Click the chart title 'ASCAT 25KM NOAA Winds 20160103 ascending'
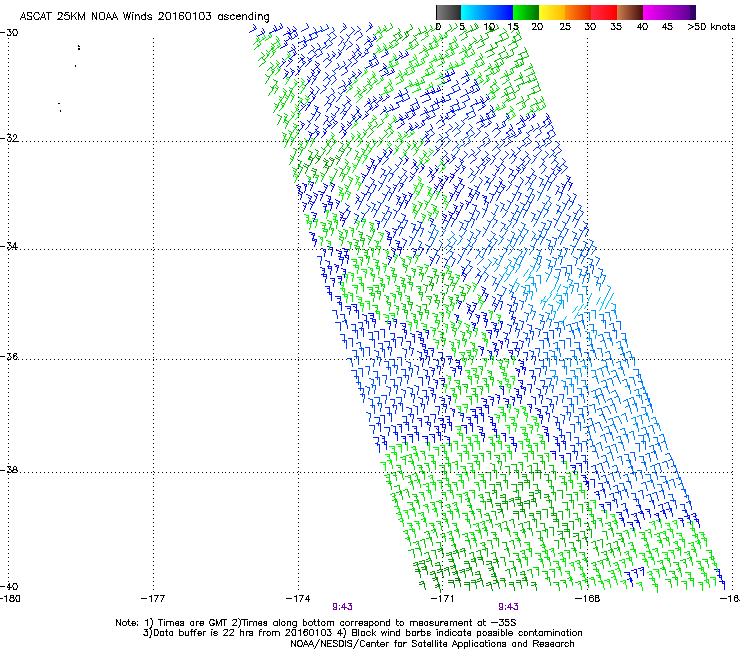This screenshot has height=650, width=740. tap(144, 17)
